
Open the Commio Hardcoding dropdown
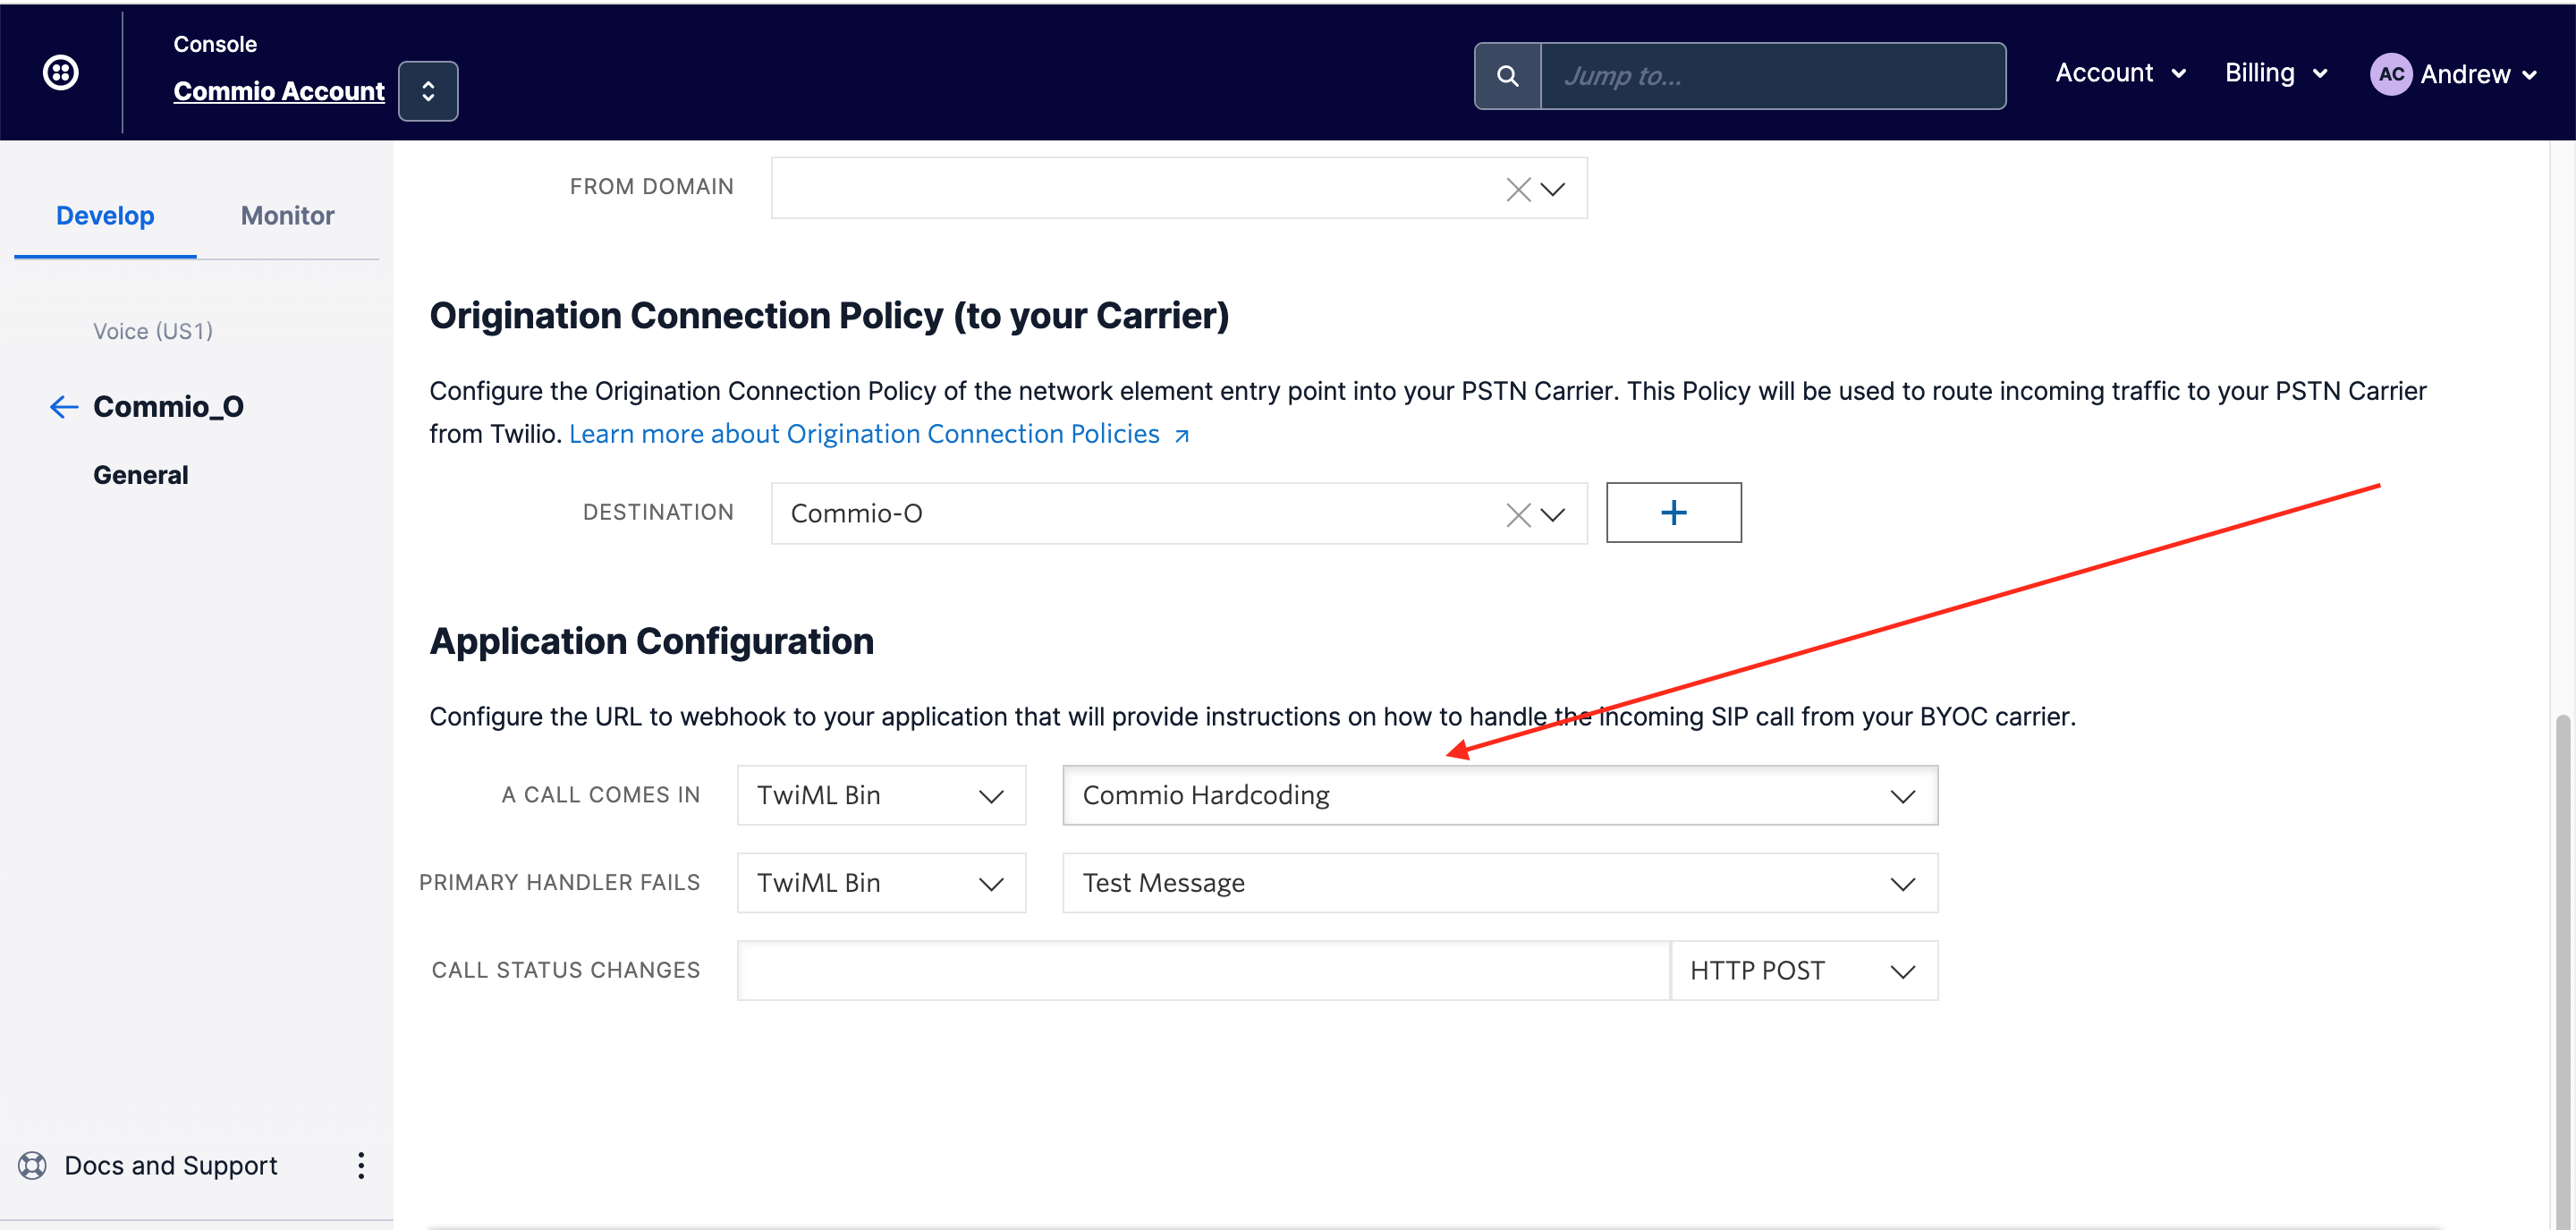tap(1500, 796)
